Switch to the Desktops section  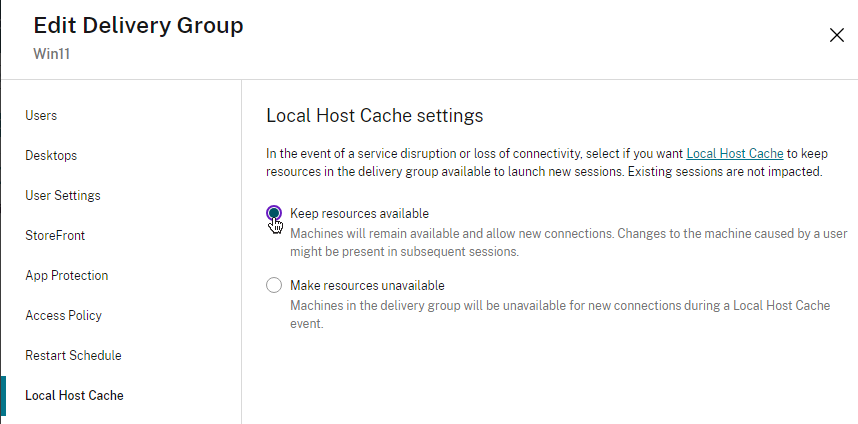click(51, 155)
